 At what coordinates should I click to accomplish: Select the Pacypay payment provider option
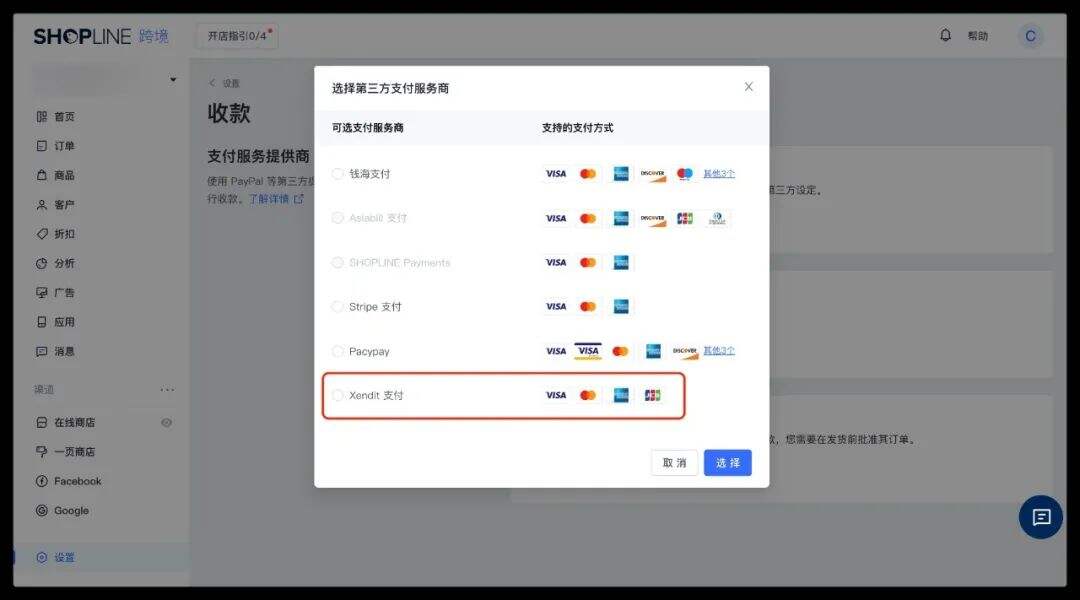pyautogui.click(x=337, y=351)
